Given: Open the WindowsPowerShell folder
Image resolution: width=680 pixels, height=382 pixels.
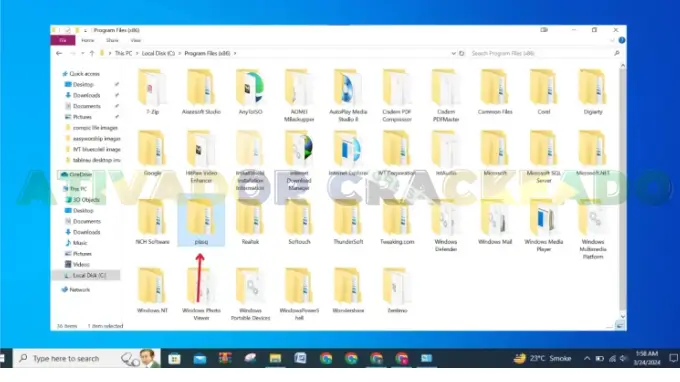Looking at the screenshot, I should click(299, 294).
